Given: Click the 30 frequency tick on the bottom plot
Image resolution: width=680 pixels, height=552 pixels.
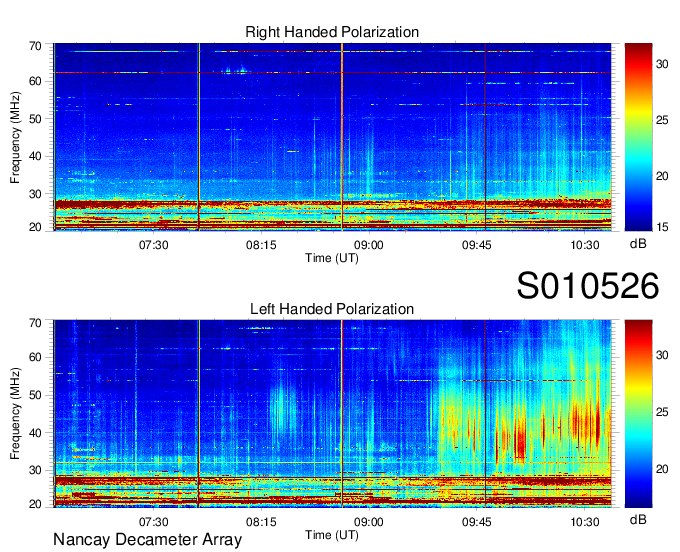Looking at the screenshot, I should 35,470.
